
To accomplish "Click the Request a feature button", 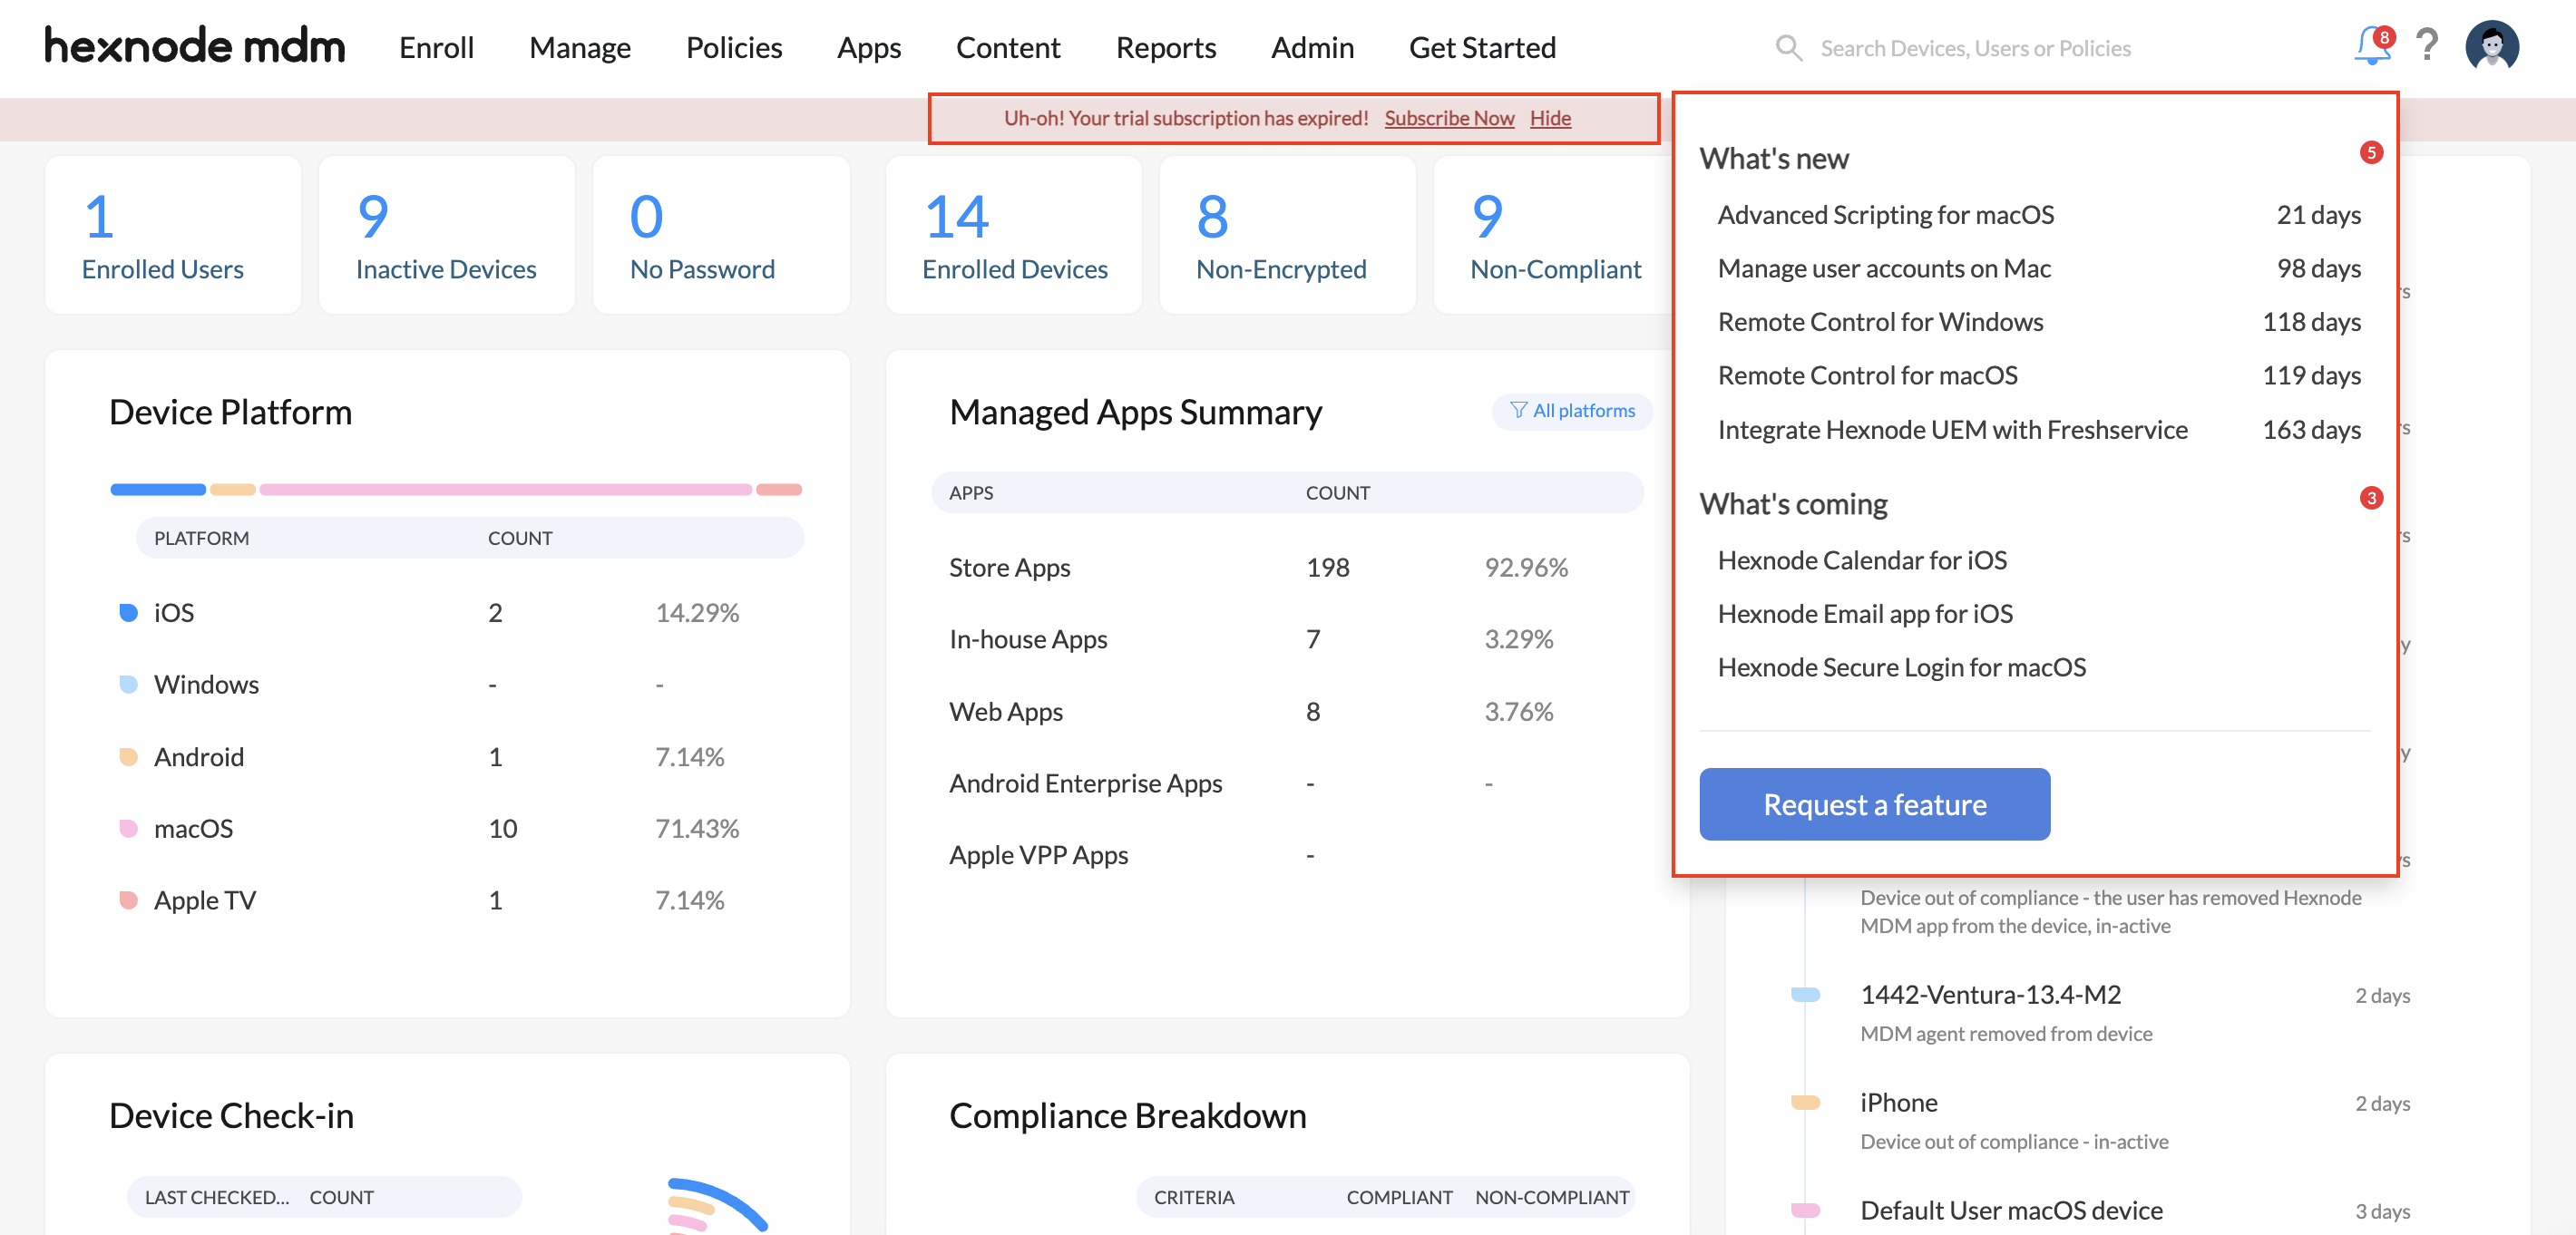I will [x=1874, y=804].
